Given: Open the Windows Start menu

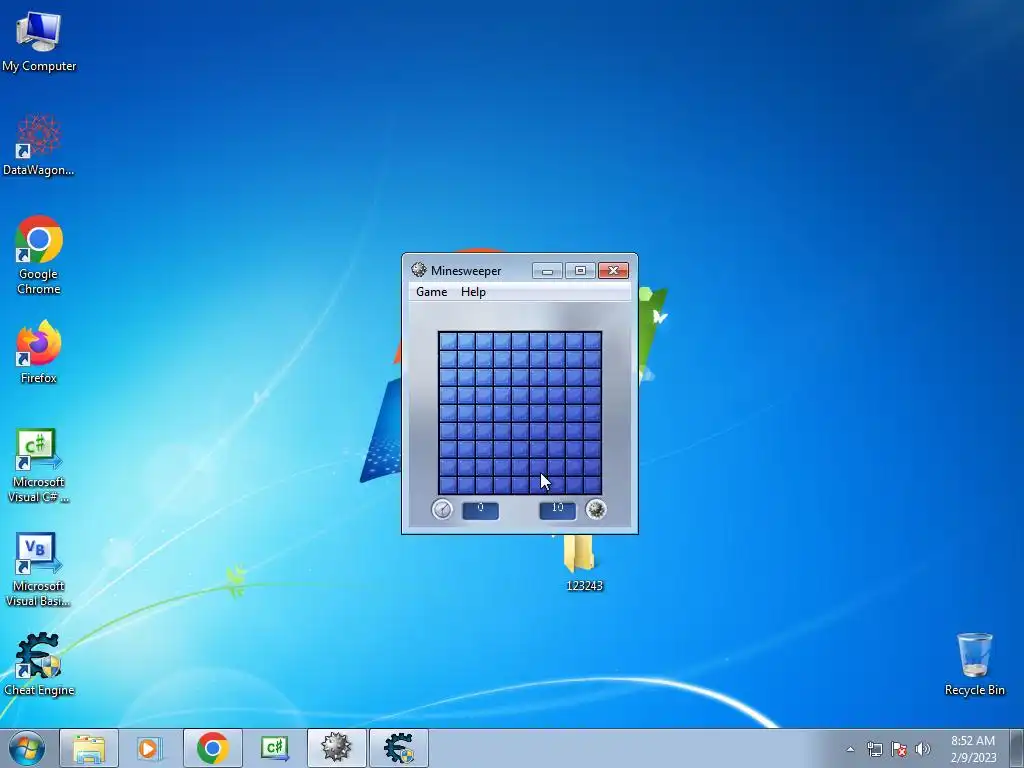Looking at the screenshot, I should pyautogui.click(x=27, y=748).
